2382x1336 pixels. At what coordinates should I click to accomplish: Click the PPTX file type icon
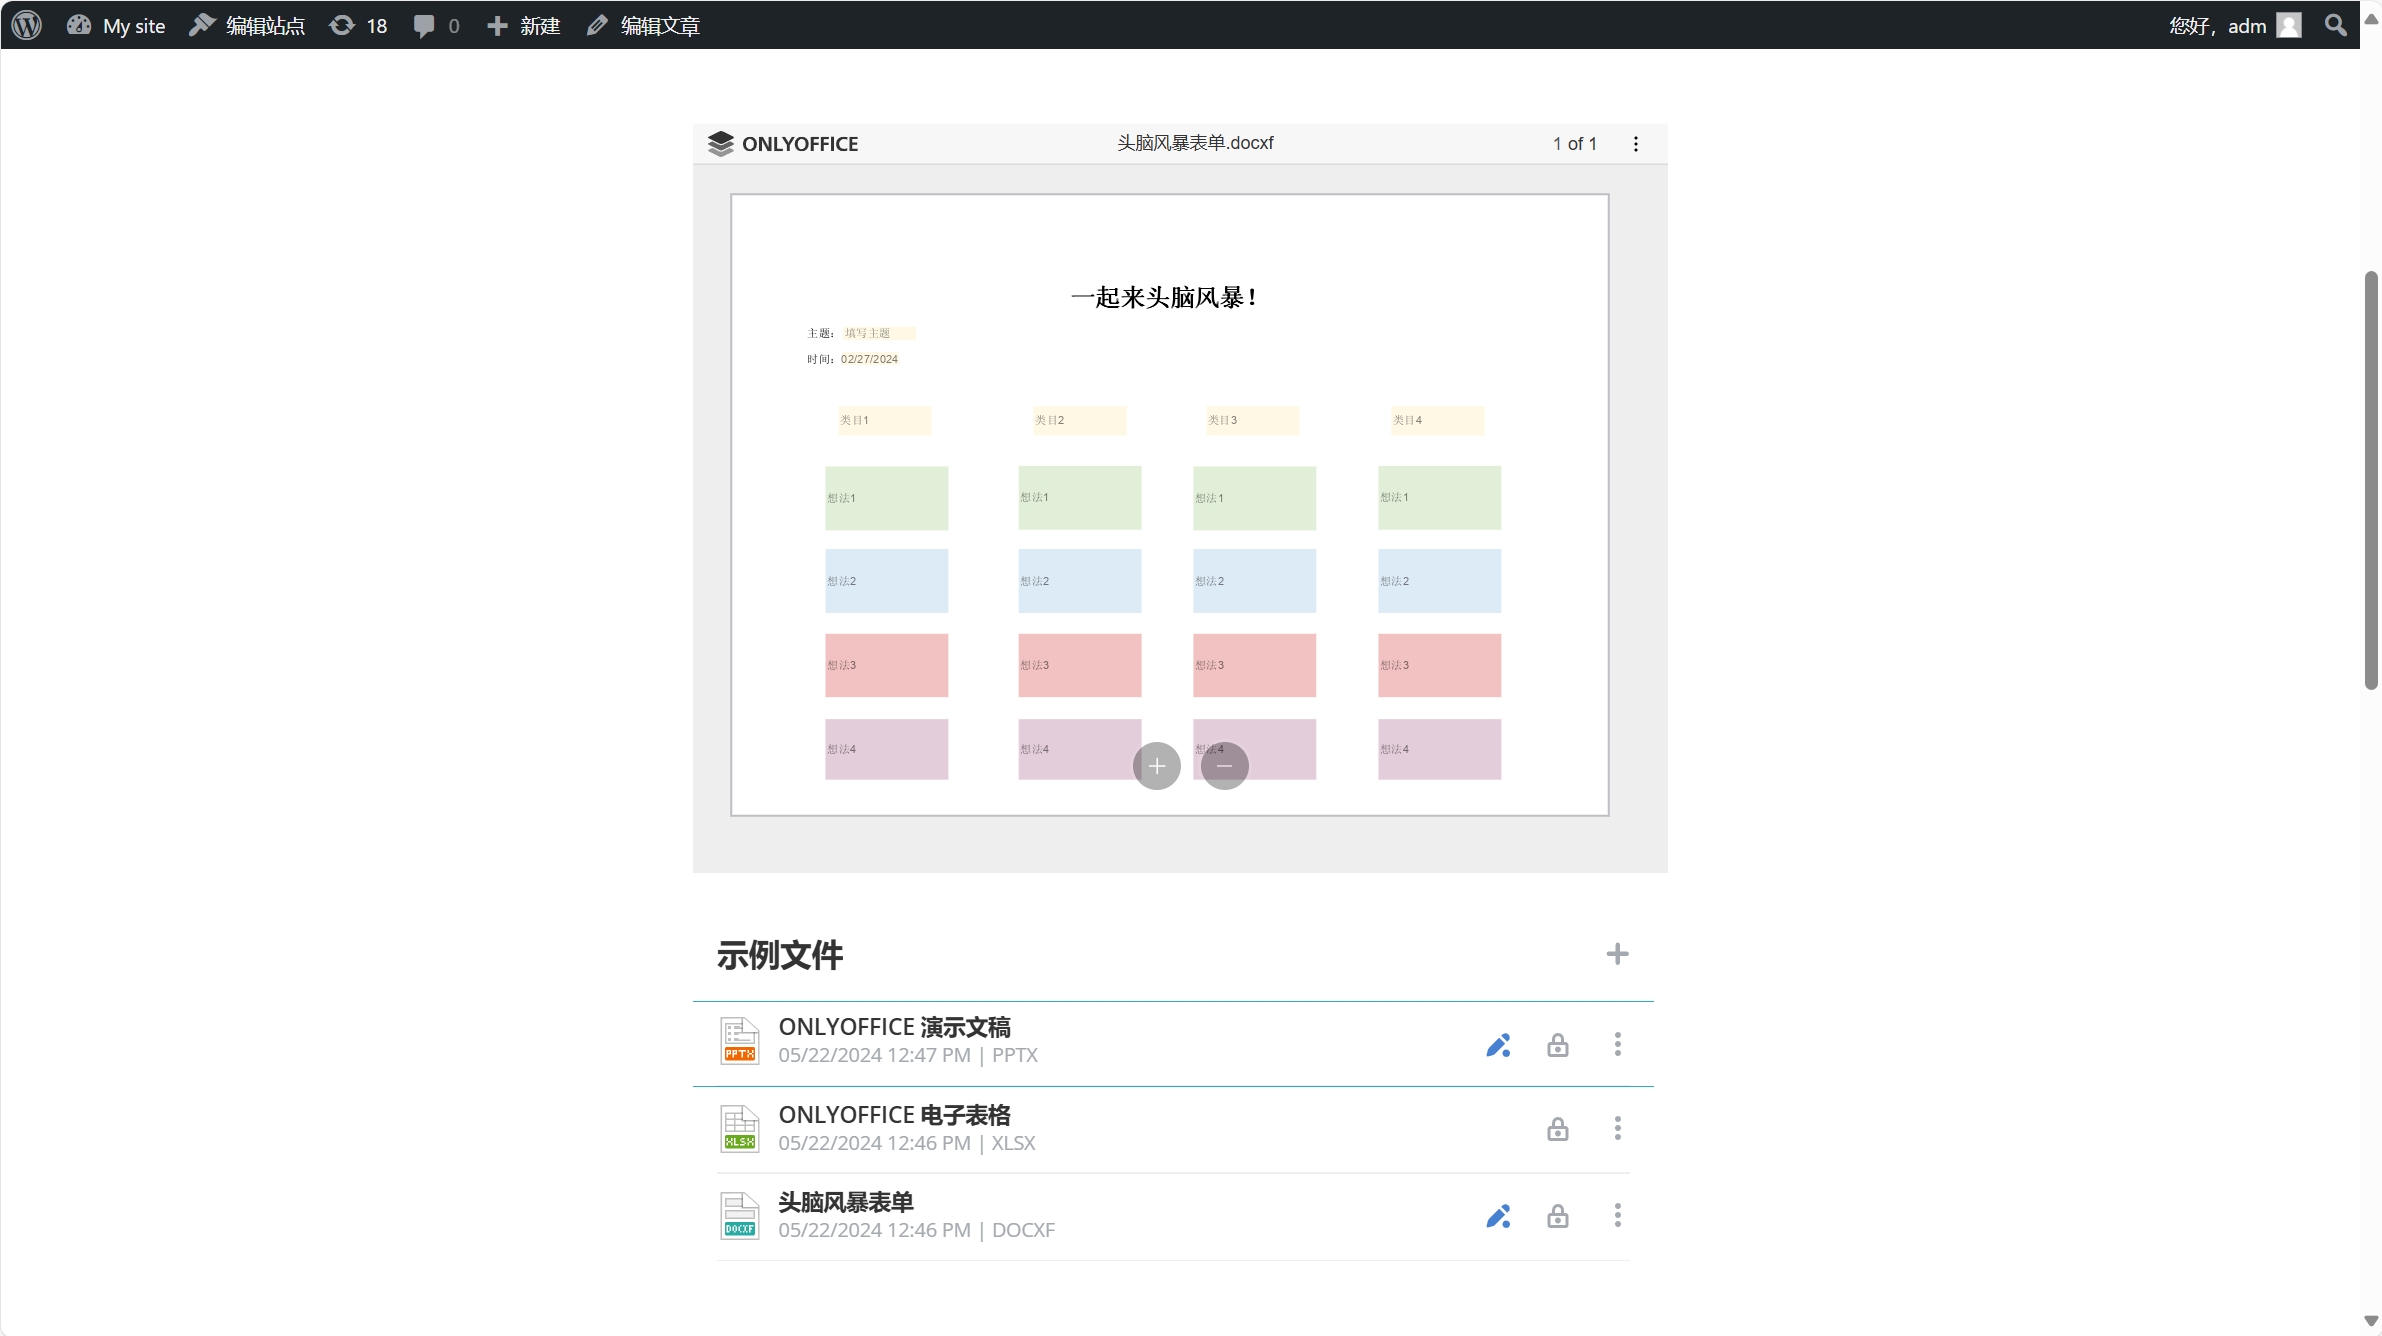pyautogui.click(x=740, y=1041)
